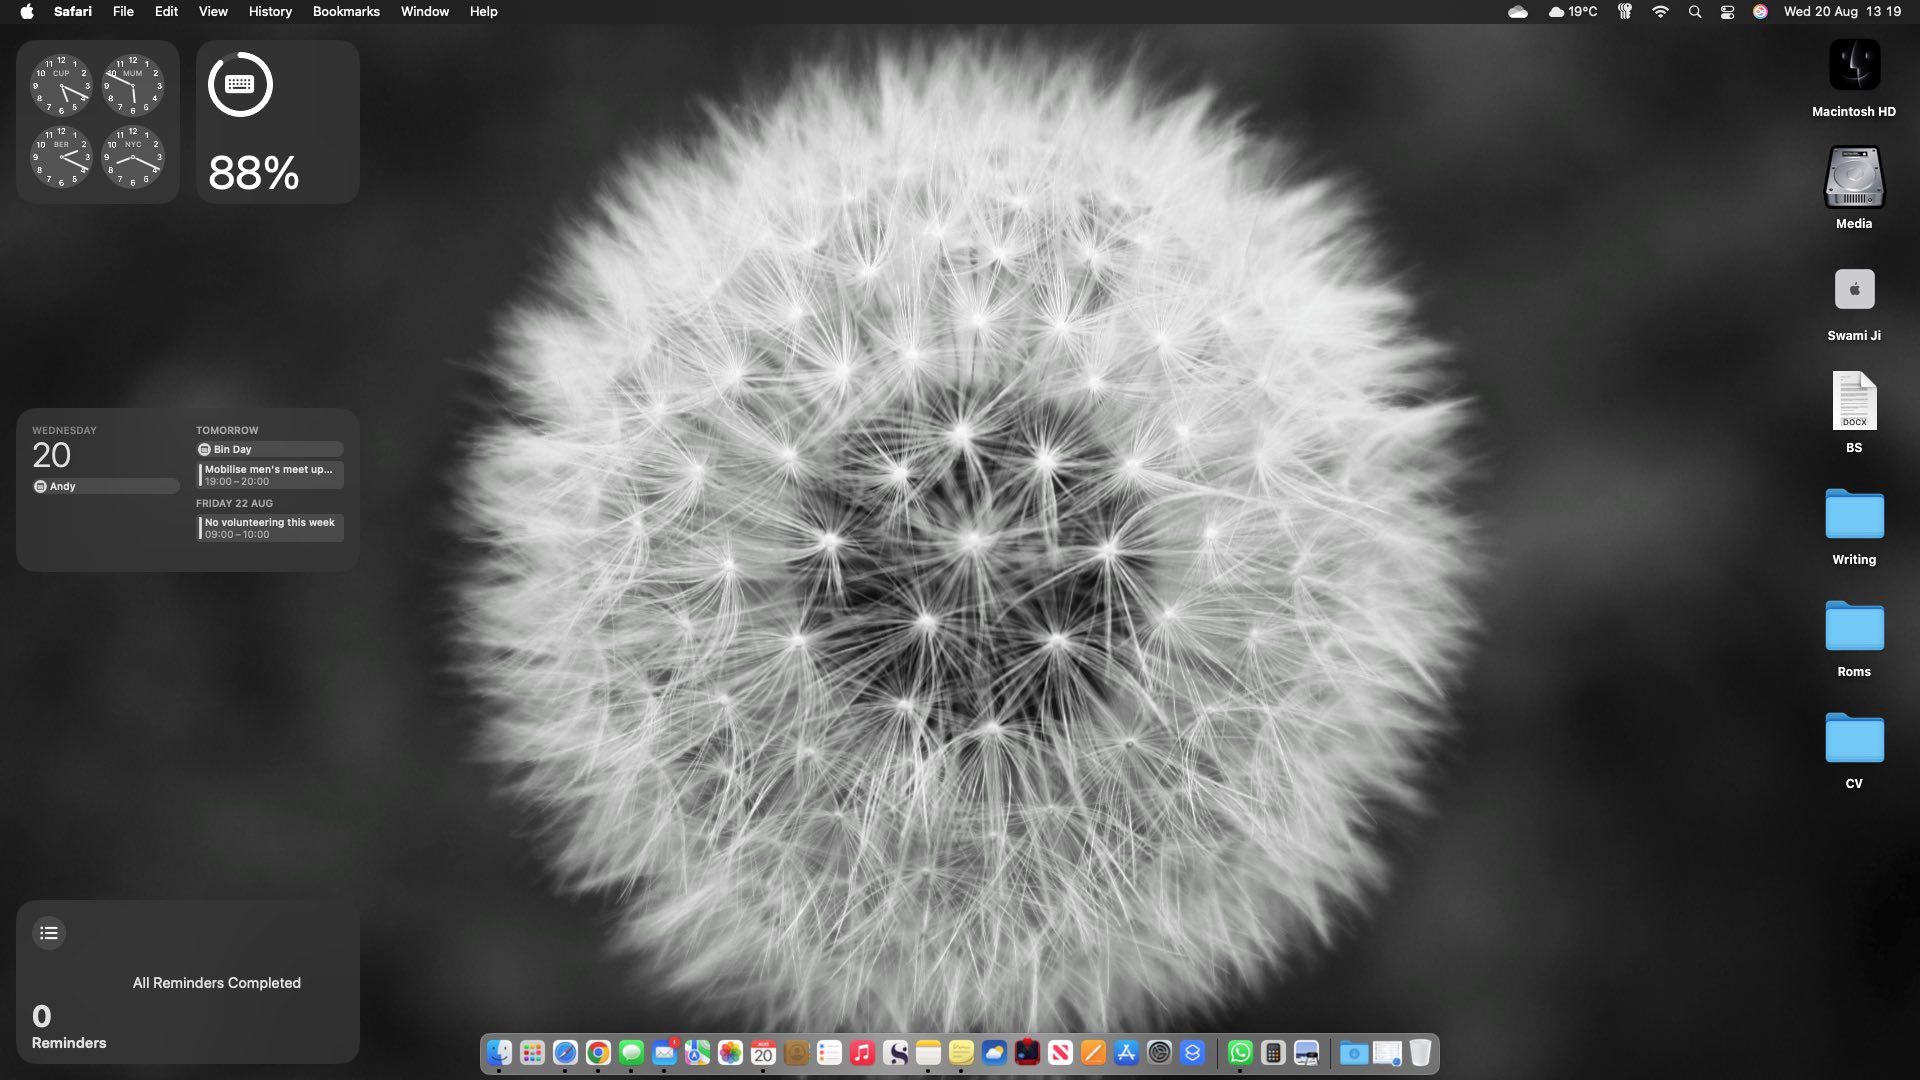Click the Mail icon with unread badge
This screenshot has height=1080, width=1920.
[664, 1053]
